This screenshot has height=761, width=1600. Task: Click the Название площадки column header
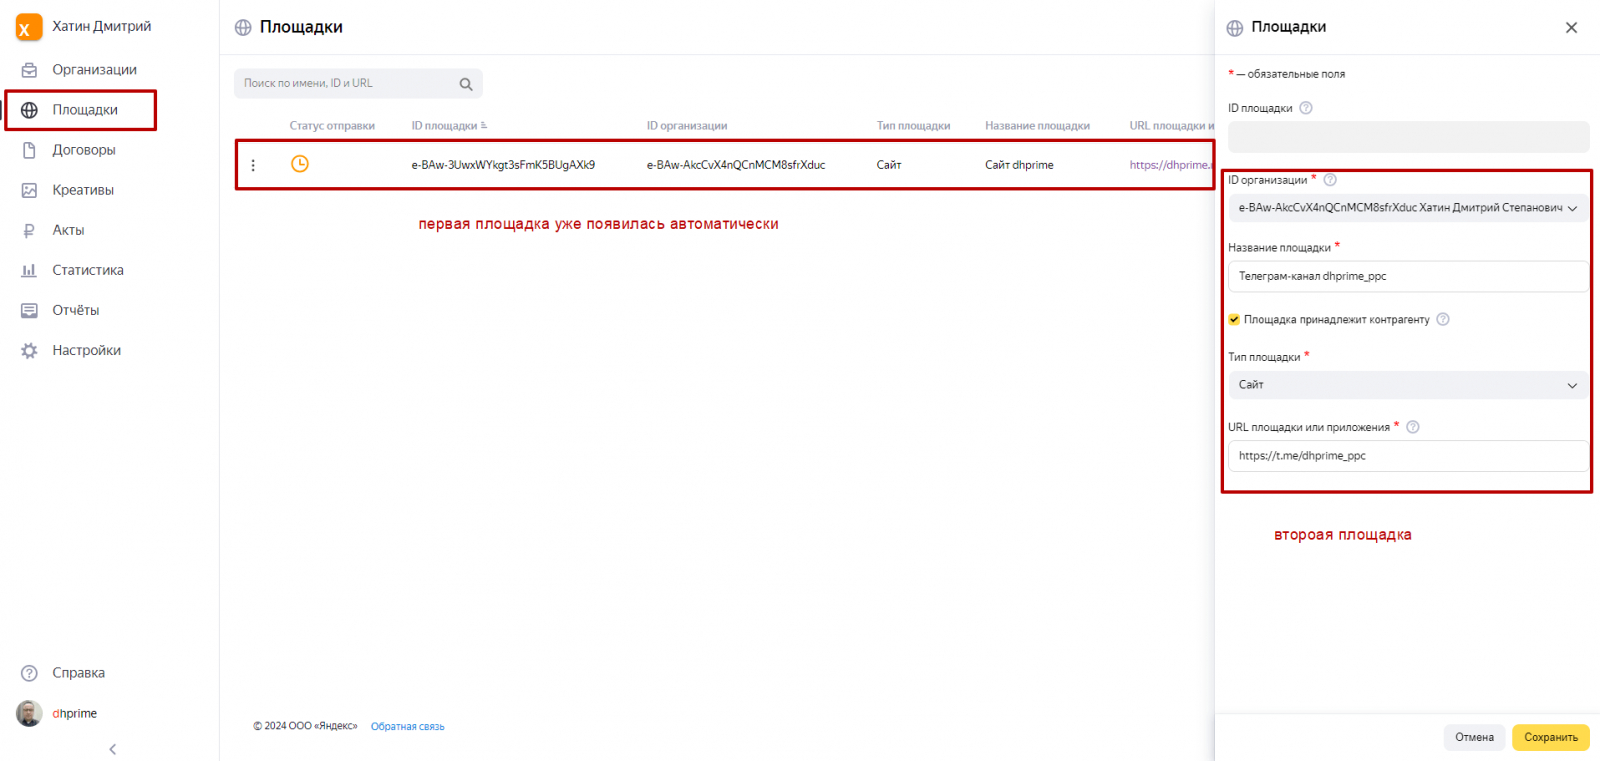(x=1037, y=126)
